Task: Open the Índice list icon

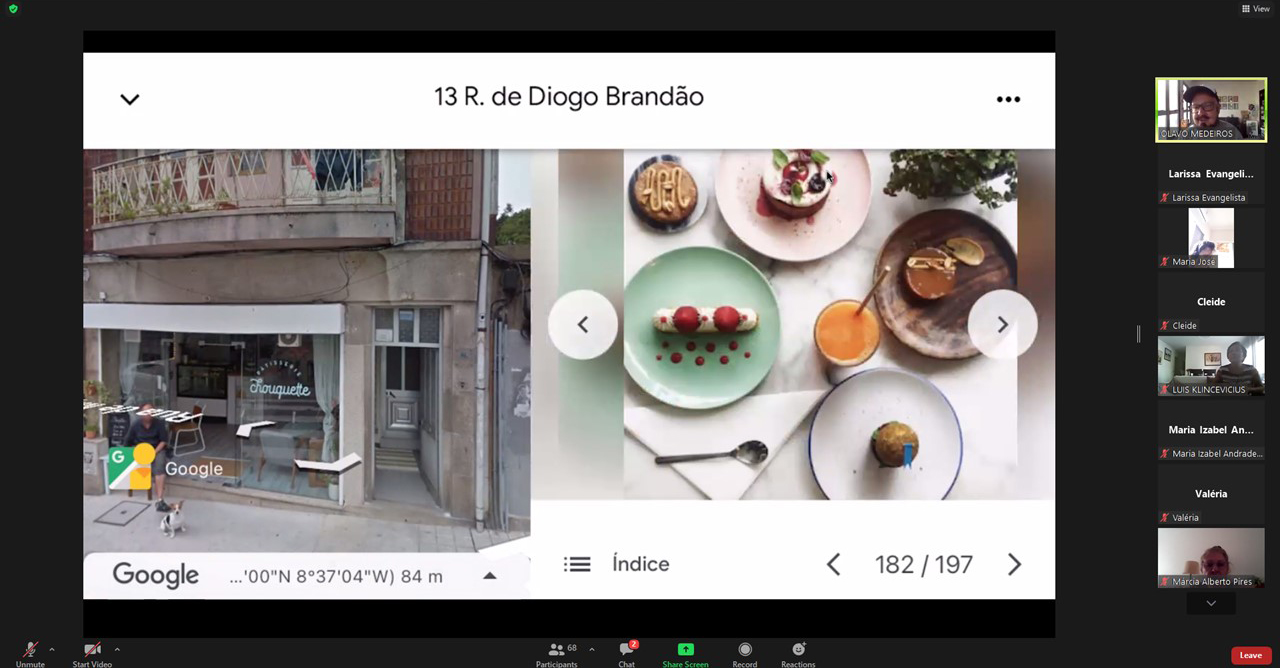Action: point(577,564)
